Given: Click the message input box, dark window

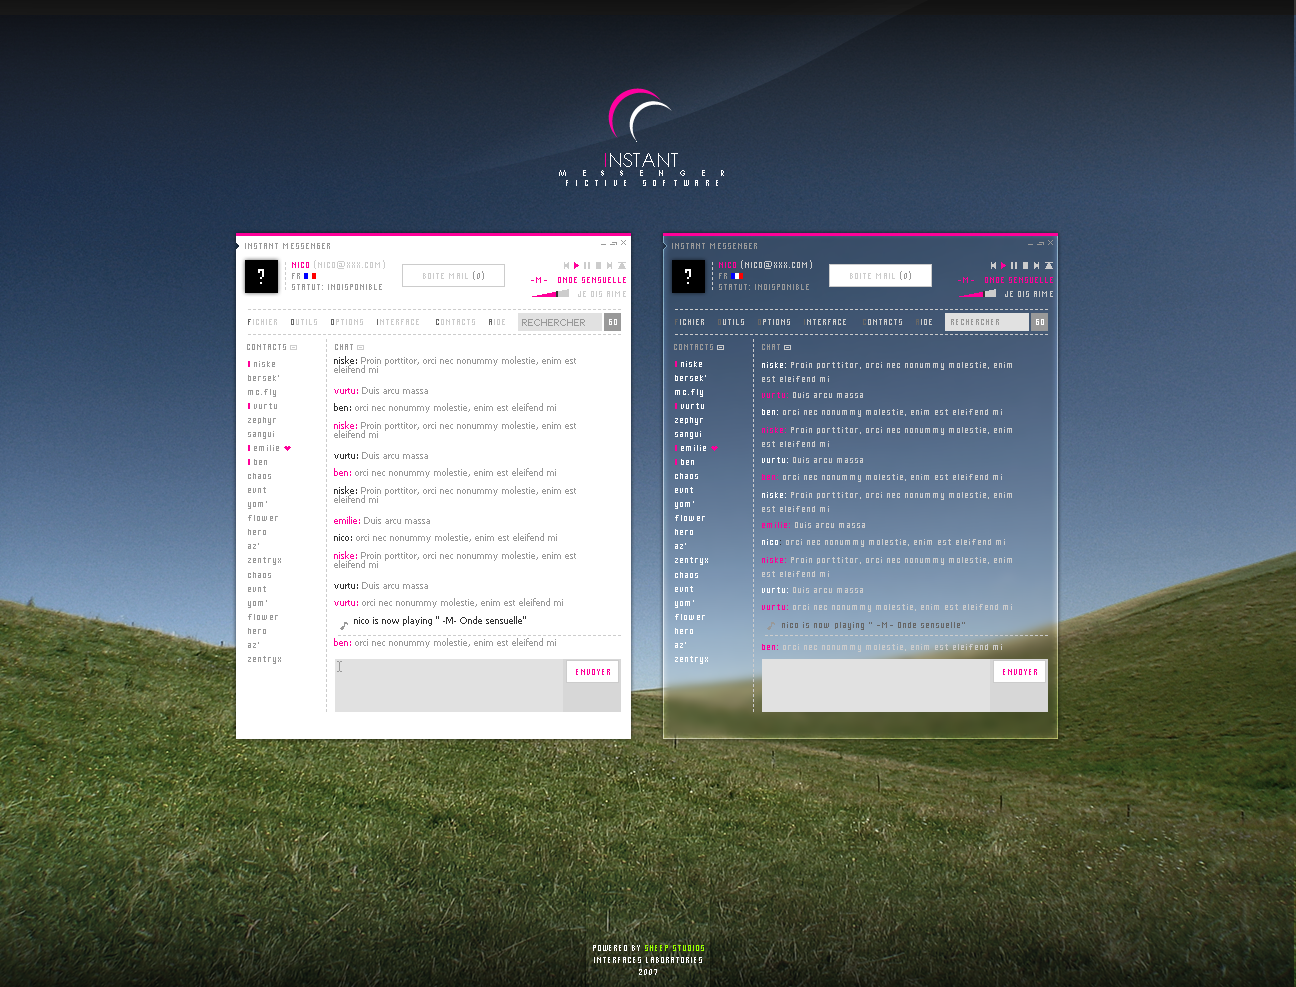Looking at the screenshot, I should pos(876,685).
